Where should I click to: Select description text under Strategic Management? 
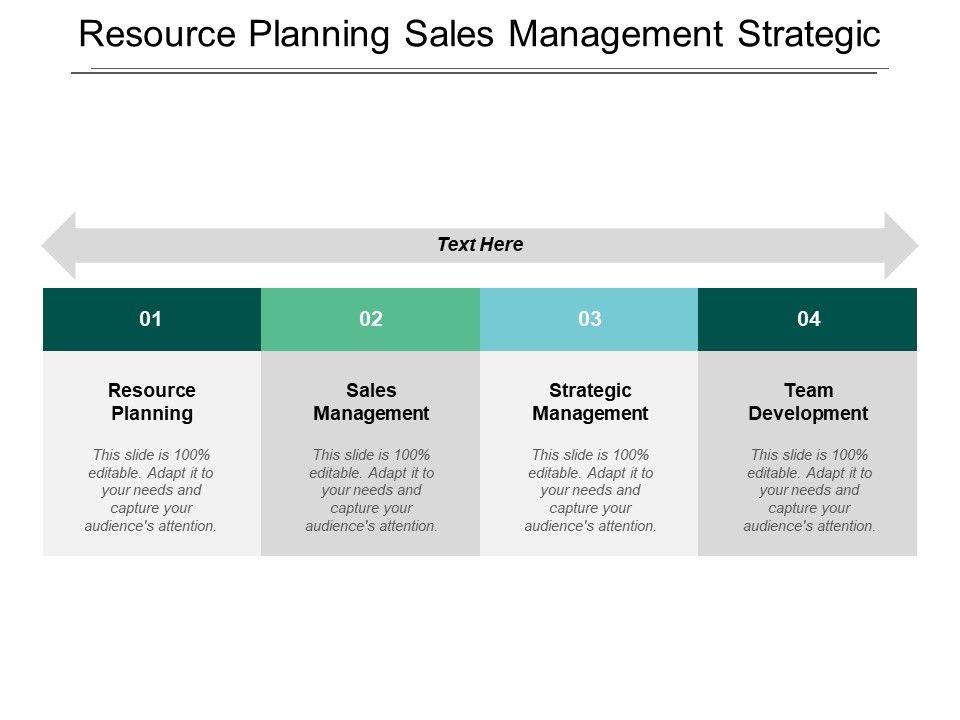click(x=590, y=490)
